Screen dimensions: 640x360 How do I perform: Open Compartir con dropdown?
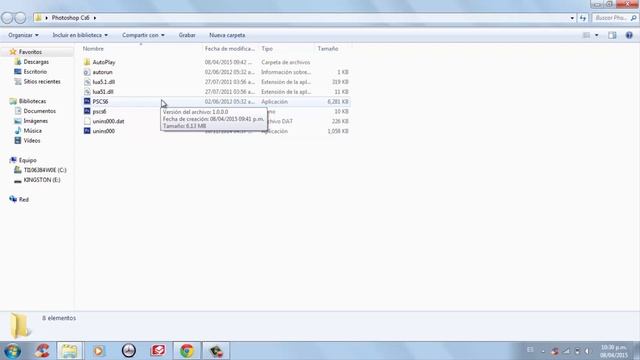(143, 36)
